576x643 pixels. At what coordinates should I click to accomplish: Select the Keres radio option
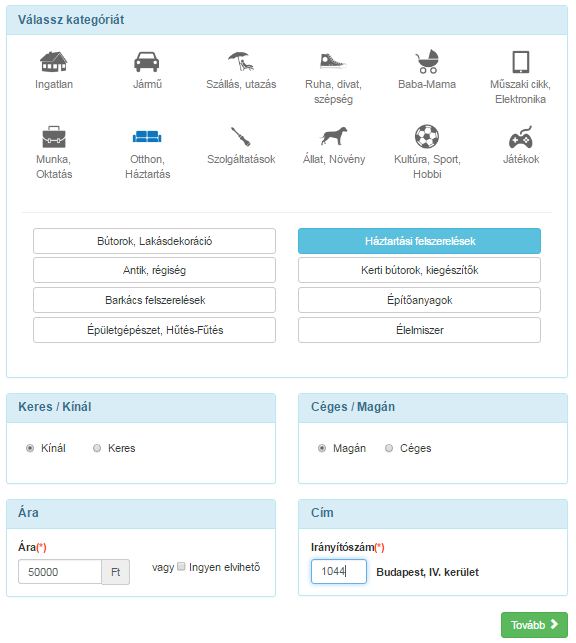[97, 448]
